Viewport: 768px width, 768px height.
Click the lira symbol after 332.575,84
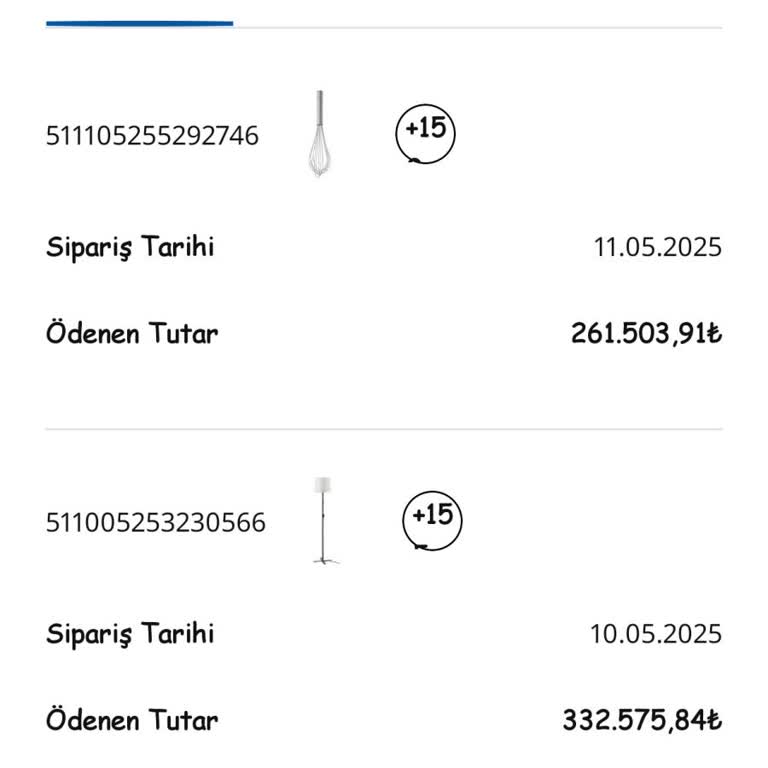(713, 720)
